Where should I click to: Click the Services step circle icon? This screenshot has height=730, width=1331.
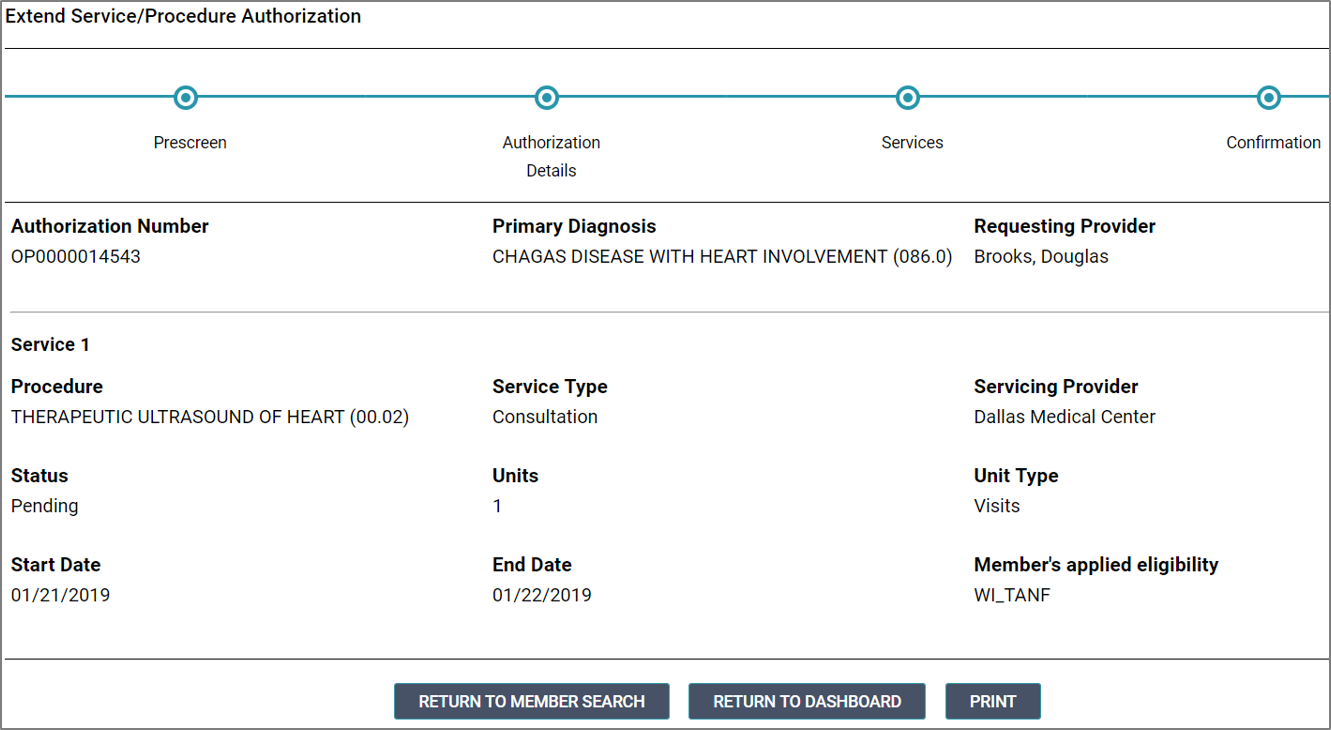(907, 97)
